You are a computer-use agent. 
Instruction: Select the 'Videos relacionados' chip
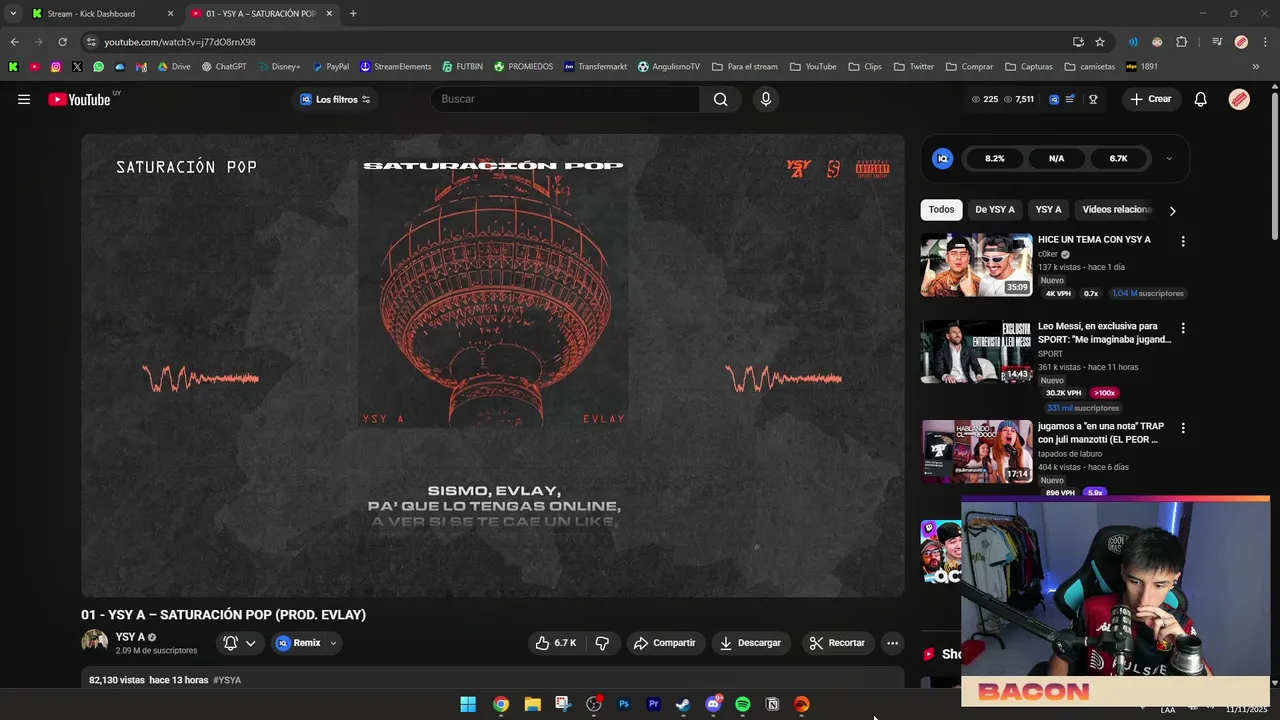point(1117,210)
